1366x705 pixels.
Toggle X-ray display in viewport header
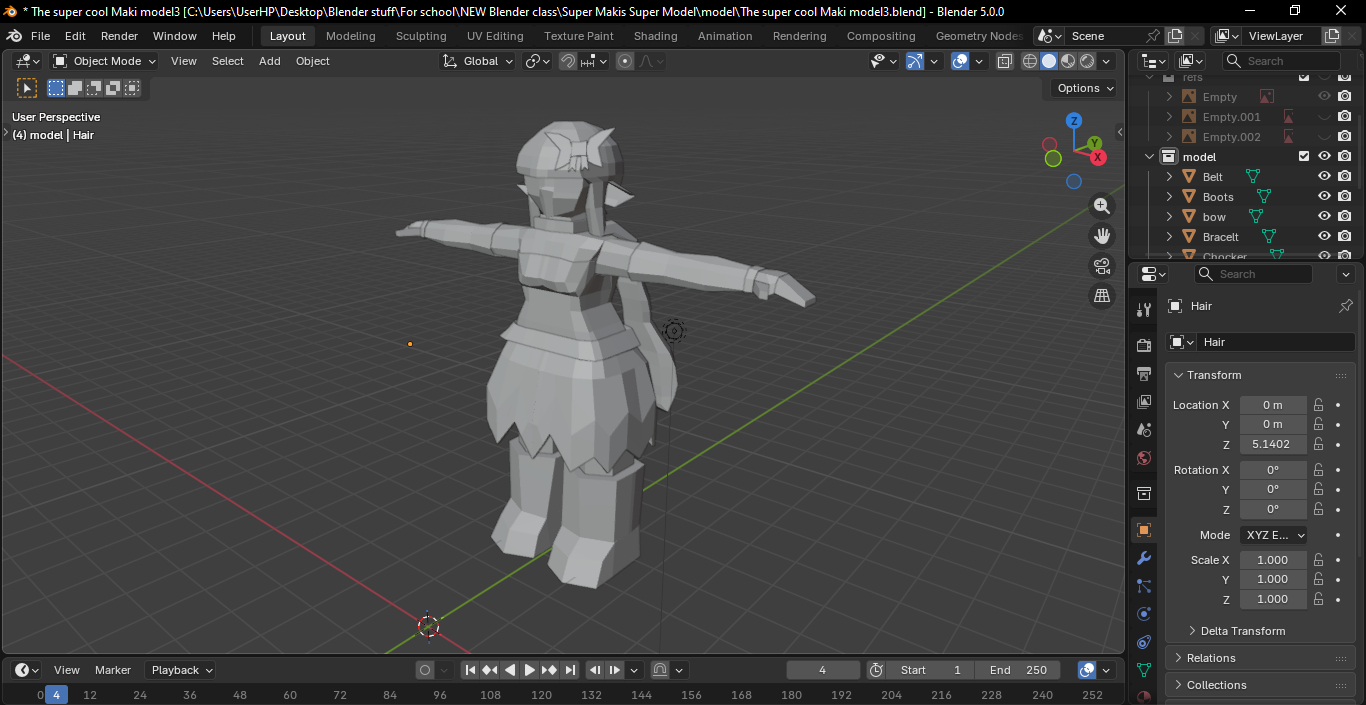[1005, 61]
